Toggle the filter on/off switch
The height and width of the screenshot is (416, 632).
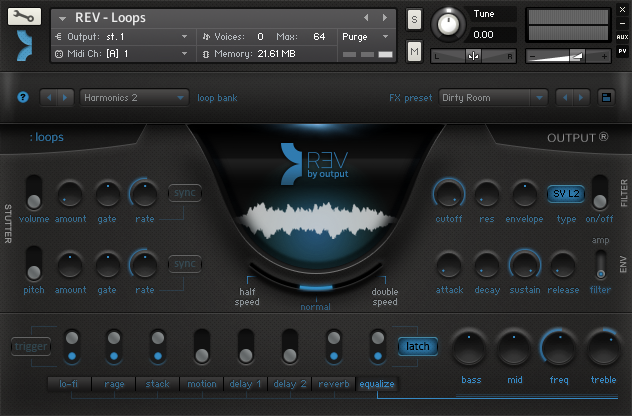pyautogui.click(x=599, y=192)
